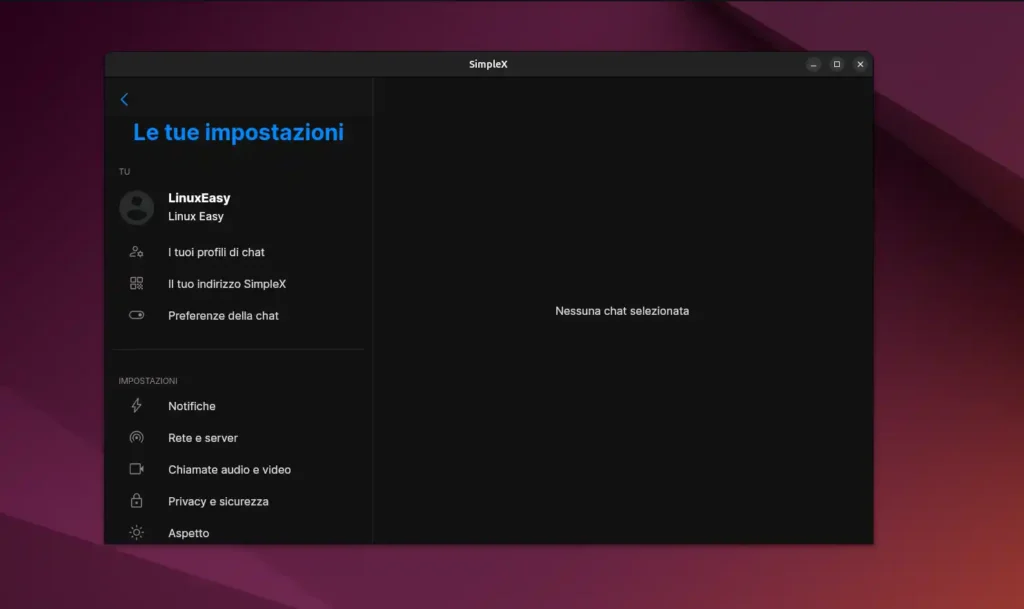Viewport: 1024px width, 609px height.
Task: Open the LinuxEasy profile name
Action: 199,198
